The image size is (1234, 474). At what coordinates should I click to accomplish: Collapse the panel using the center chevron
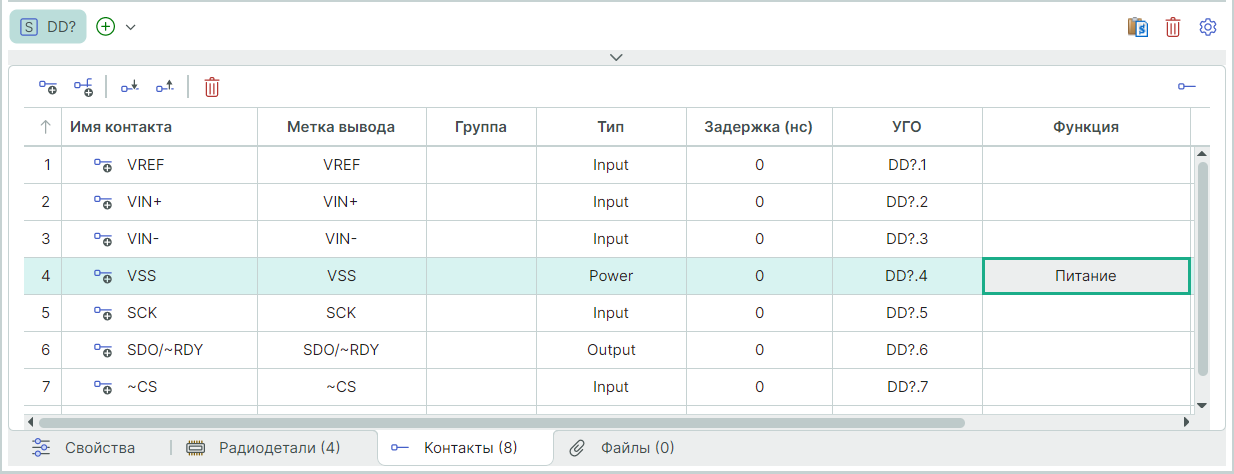[616, 57]
